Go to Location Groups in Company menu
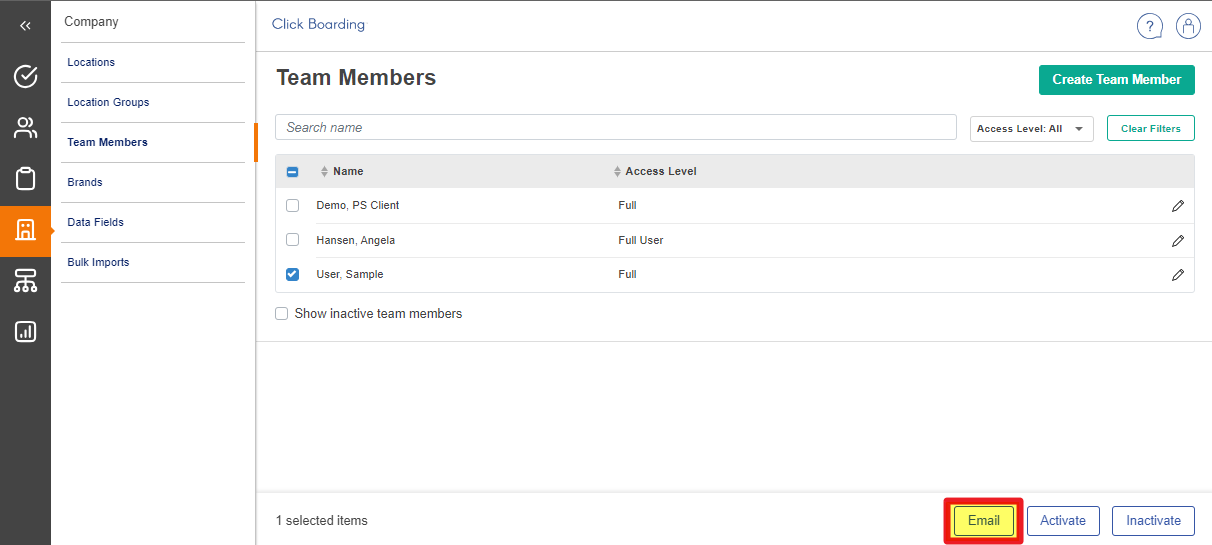This screenshot has height=545, width=1212. 108,102
